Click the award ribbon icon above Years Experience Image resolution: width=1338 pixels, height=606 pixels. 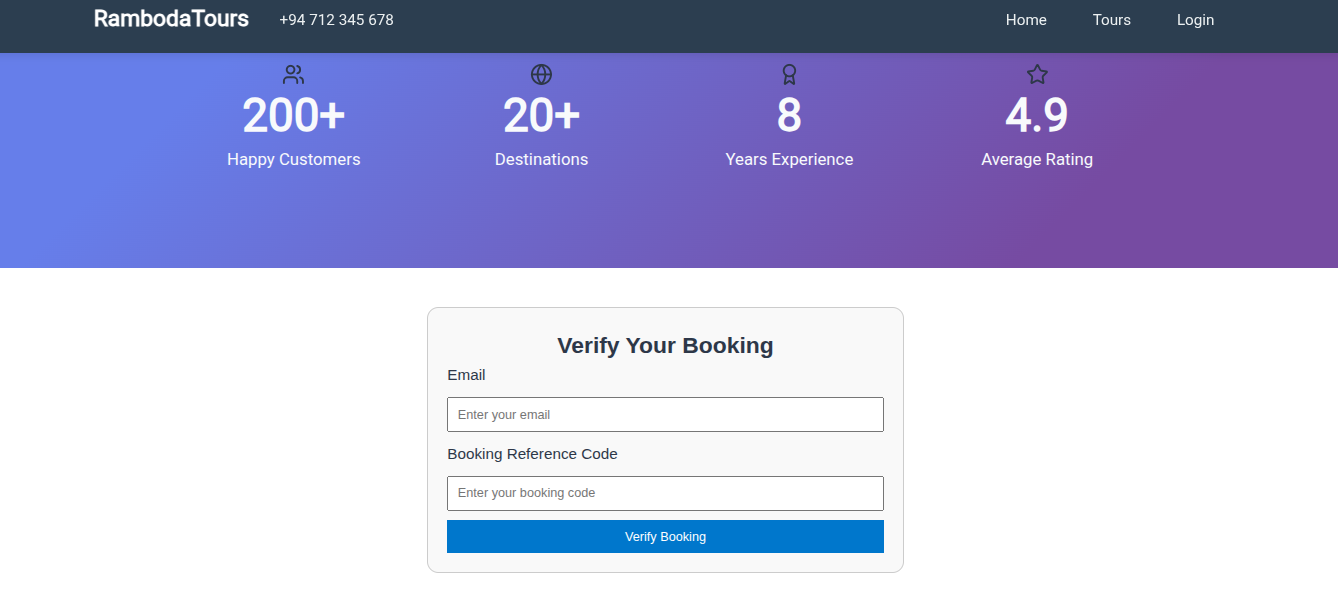click(x=789, y=75)
